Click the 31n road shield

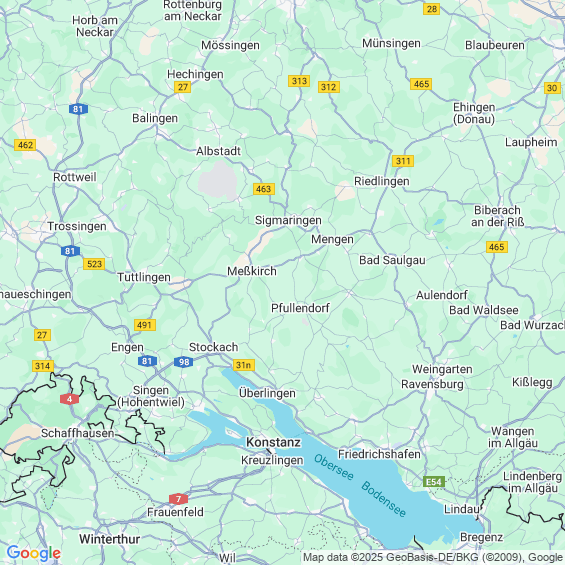(244, 365)
